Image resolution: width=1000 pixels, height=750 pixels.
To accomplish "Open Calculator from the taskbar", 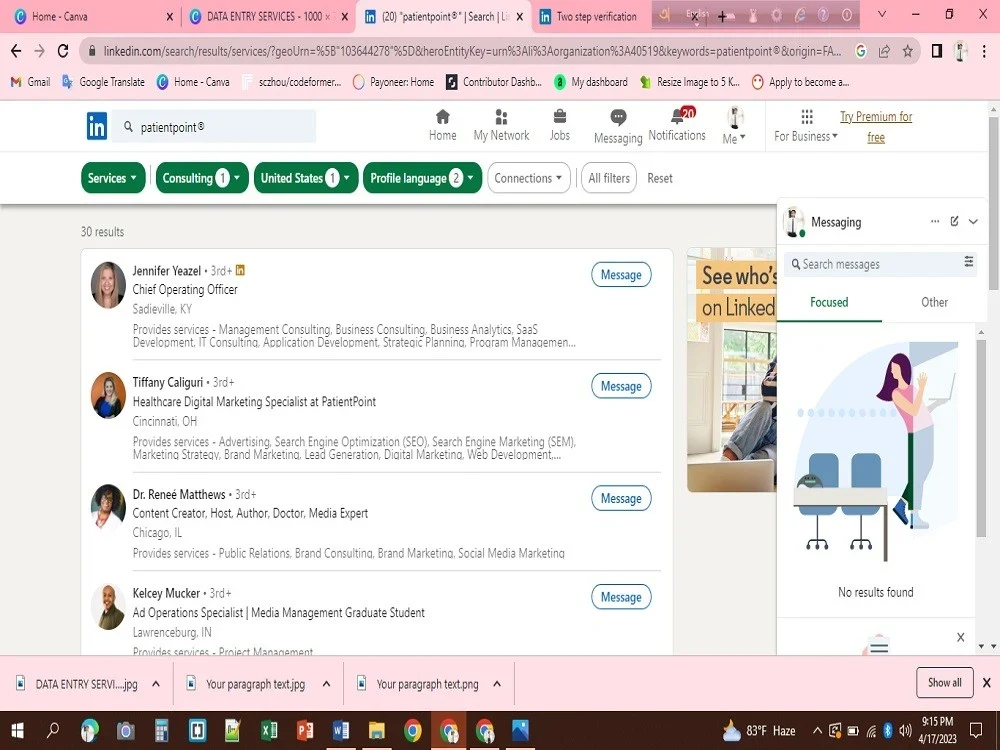I will pyautogui.click(x=161, y=730).
